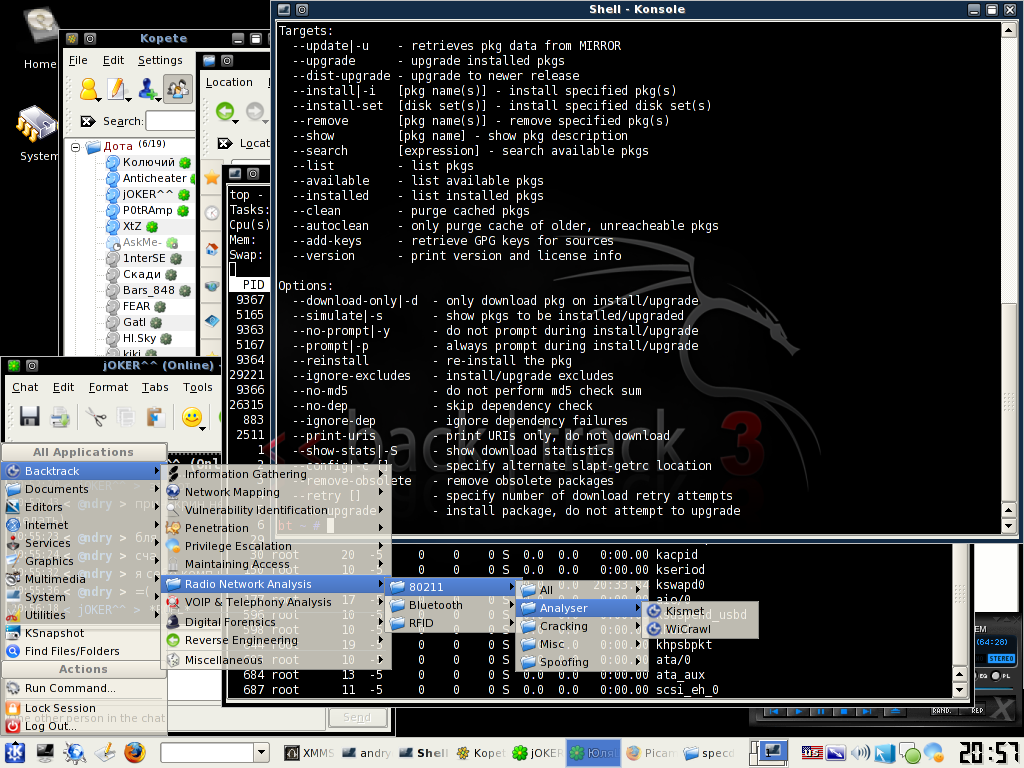Click the printer icon in chat window
Screen dimensions: 1024x768
[x=61, y=417]
